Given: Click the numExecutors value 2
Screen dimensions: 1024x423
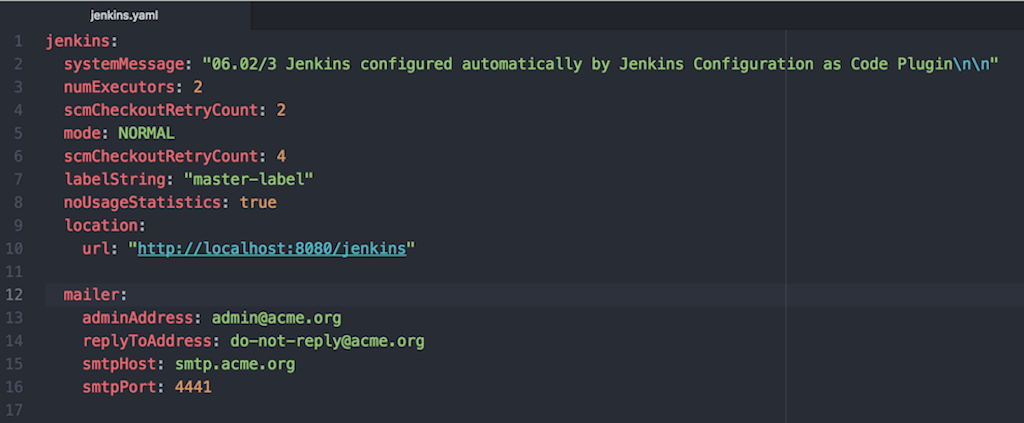Looking at the screenshot, I should pyautogui.click(x=198, y=88).
